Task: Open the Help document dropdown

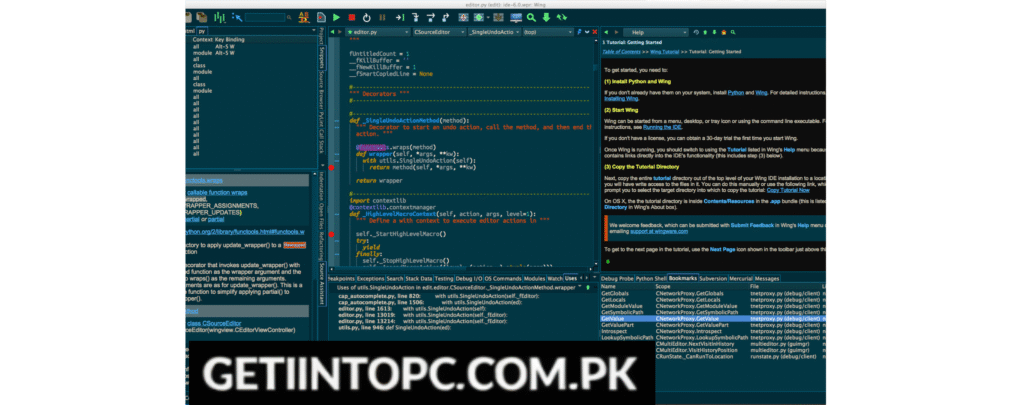Action: pyautogui.click(x=656, y=32)
